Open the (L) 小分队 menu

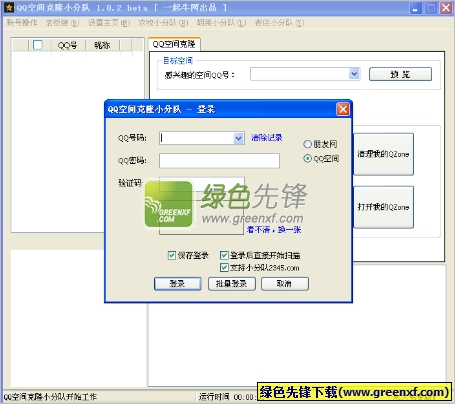click(x=221, y=22)
